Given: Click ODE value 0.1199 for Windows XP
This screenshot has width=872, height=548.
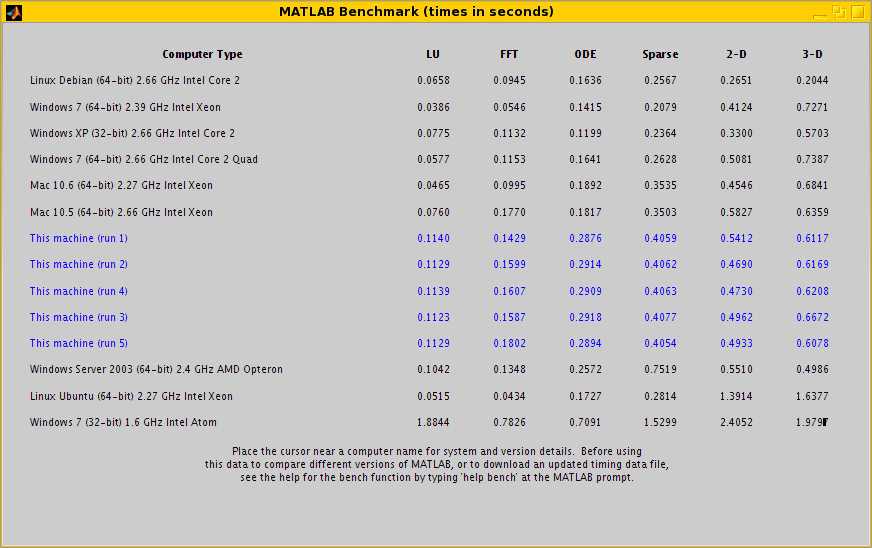Looking at the screenshot, I should pyautogui.click(x=585, y=133).
